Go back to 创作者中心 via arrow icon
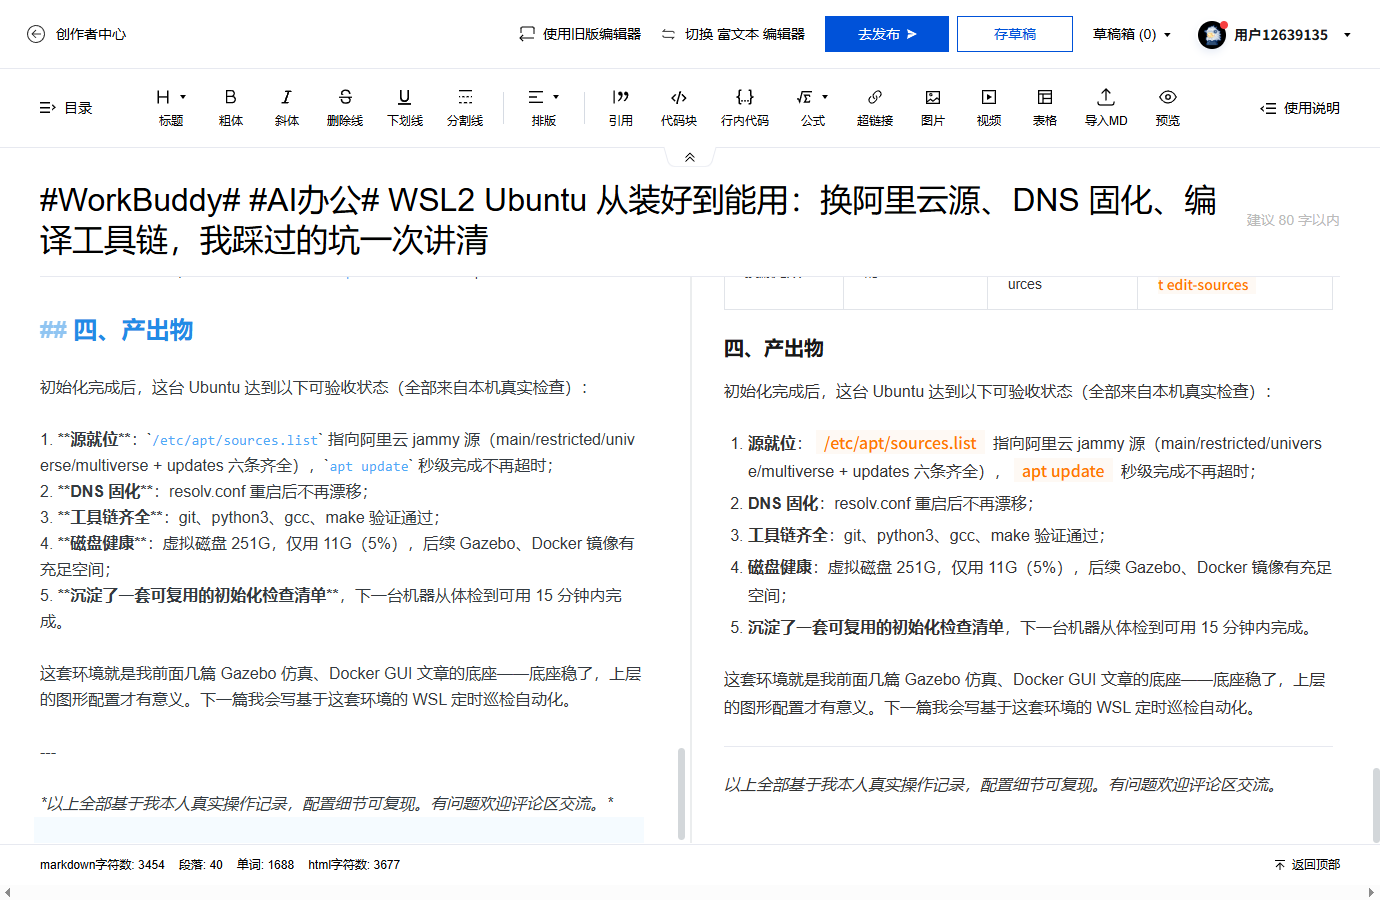 36,34
